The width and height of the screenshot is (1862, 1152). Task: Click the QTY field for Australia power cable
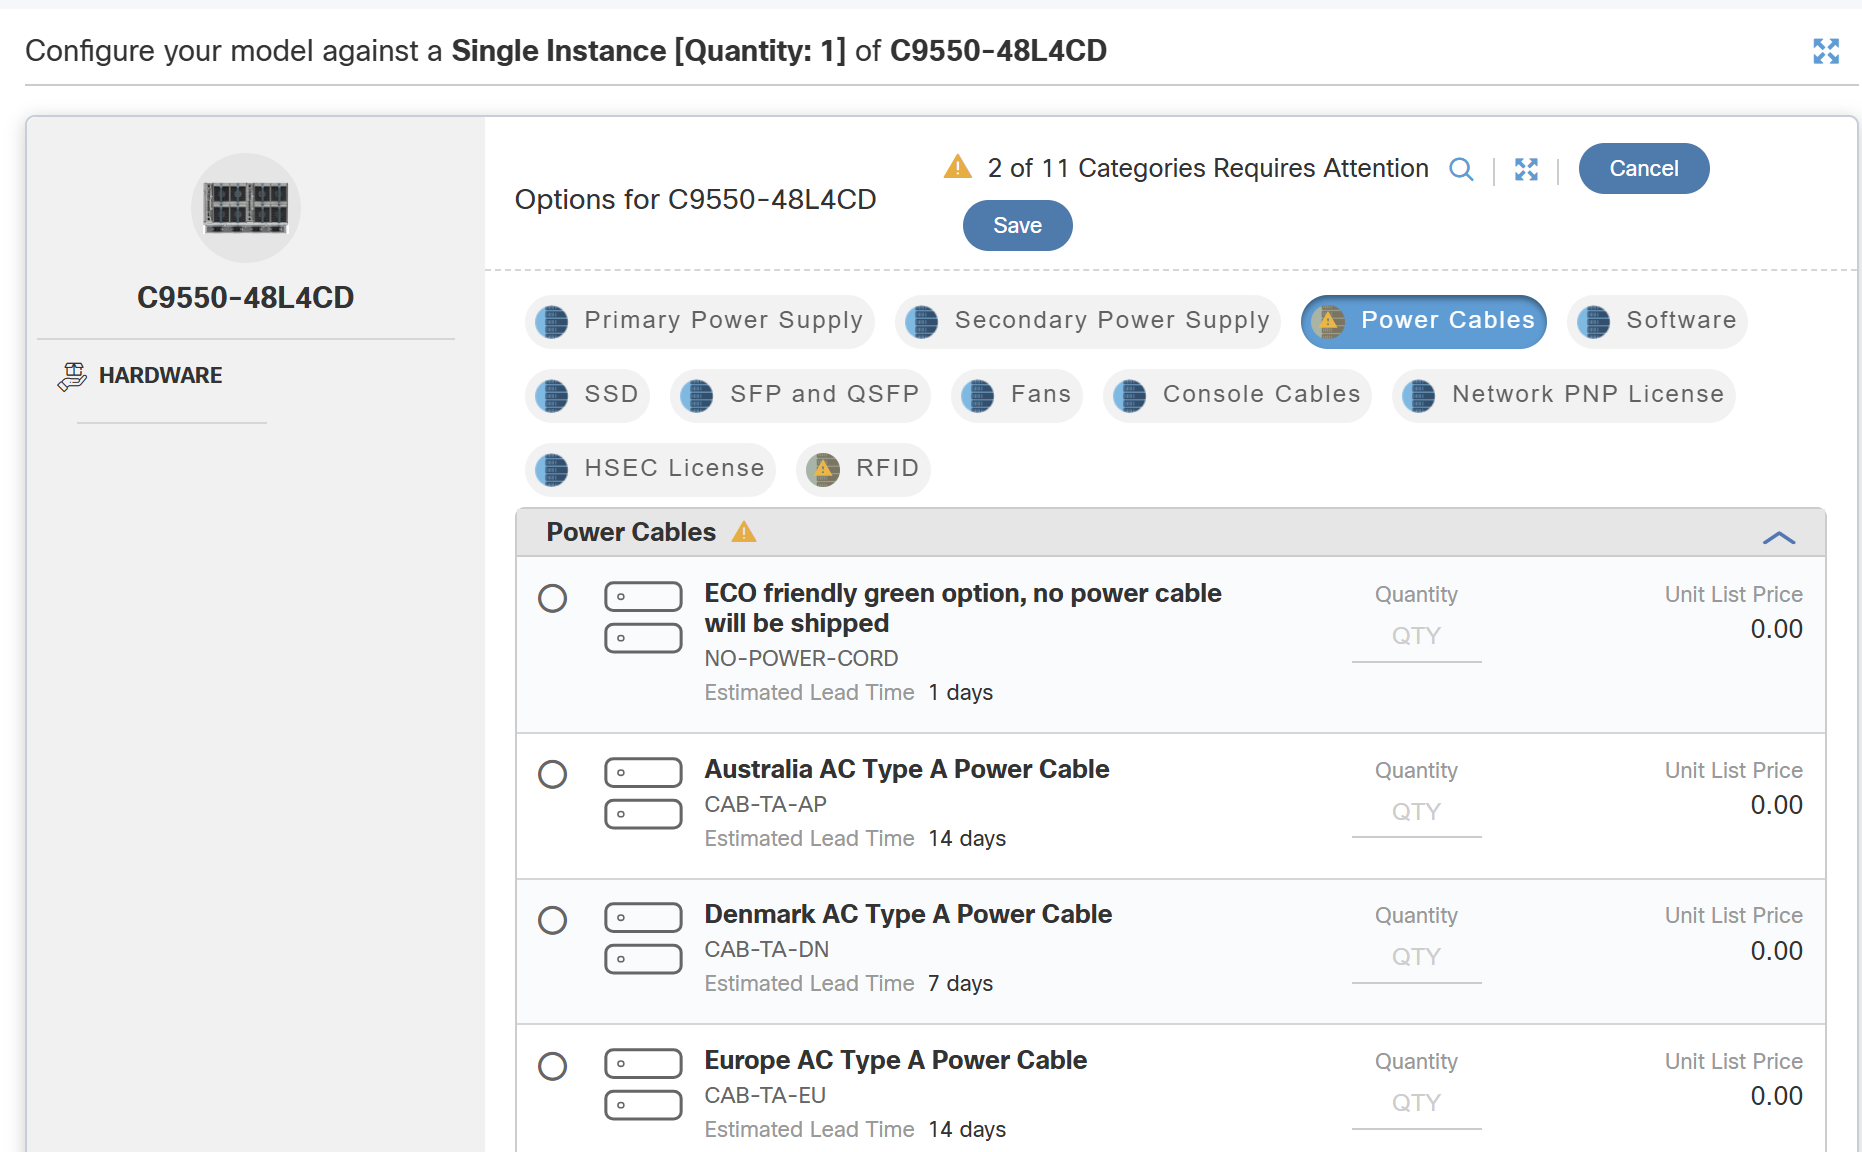coord(1416,813)
